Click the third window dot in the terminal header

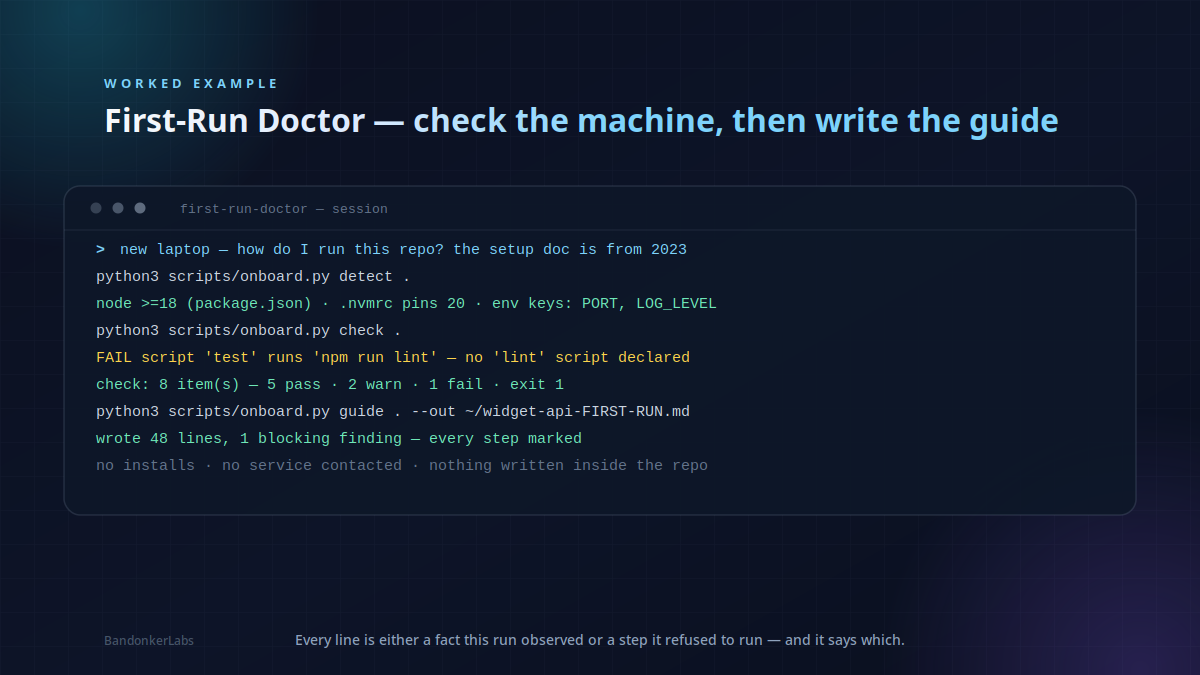click(x=140, y=208)
